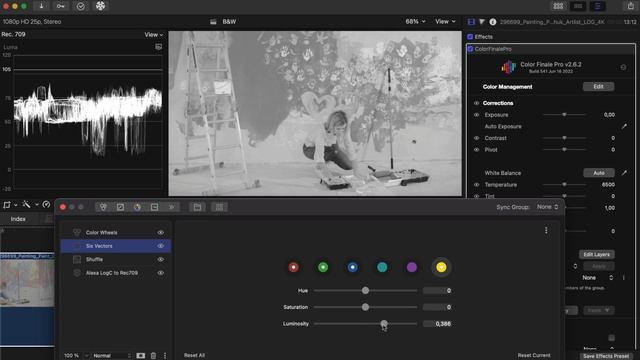Click Auto Exposure eyedropper icon
Image resolution: width=640 pixels, height=360 pixels.
(624, 127)
